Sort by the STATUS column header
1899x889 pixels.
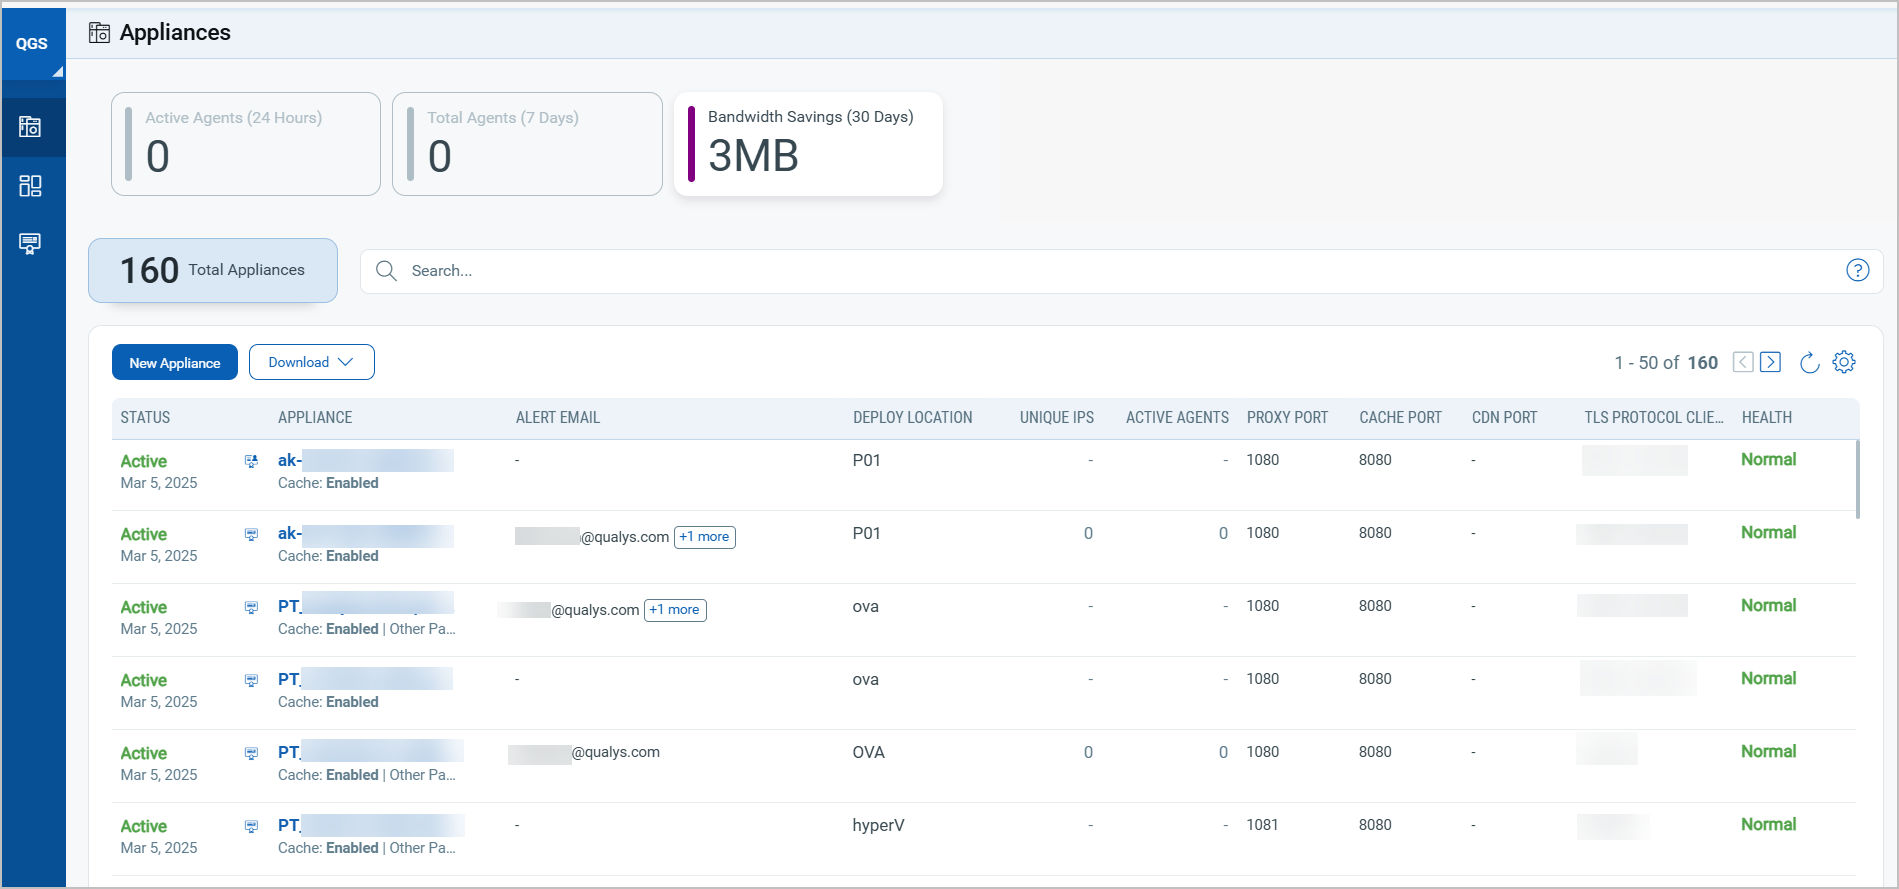145,418
